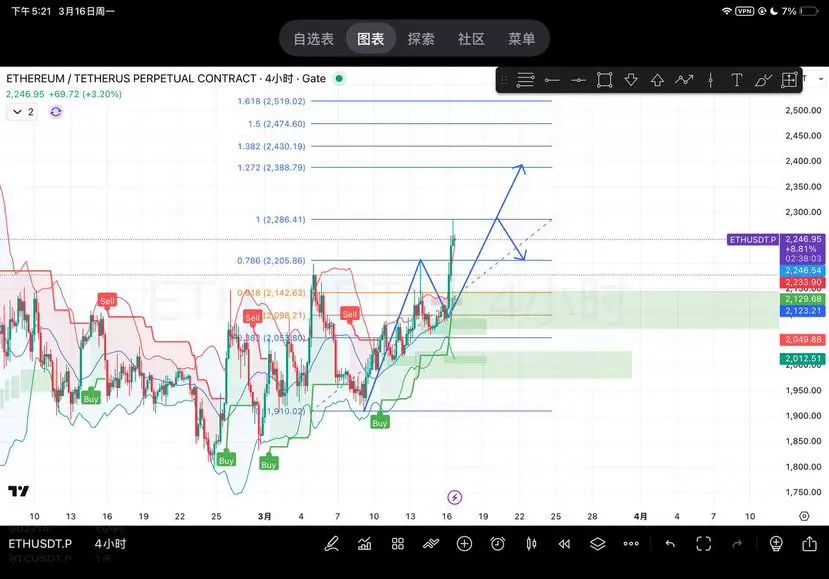Change chart type via candlestick icon
Screen dimensions: 829x579
[x=531, y=544]
